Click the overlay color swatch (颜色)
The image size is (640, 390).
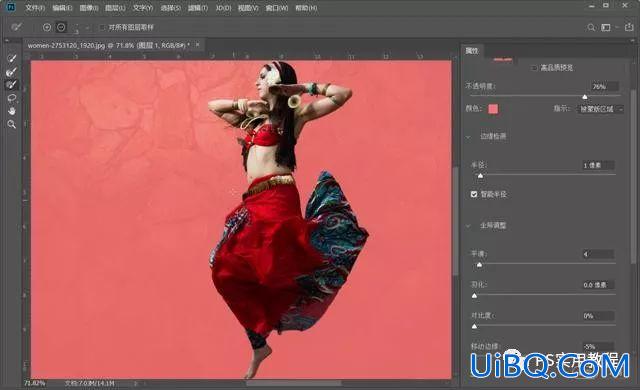pos(493,109)
